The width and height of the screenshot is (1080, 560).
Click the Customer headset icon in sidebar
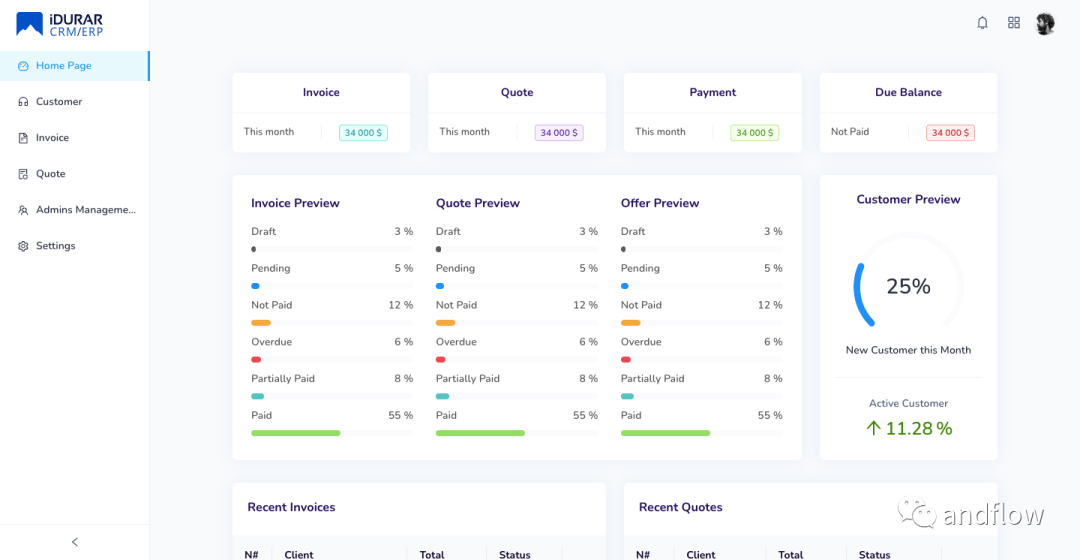point(23,102)
